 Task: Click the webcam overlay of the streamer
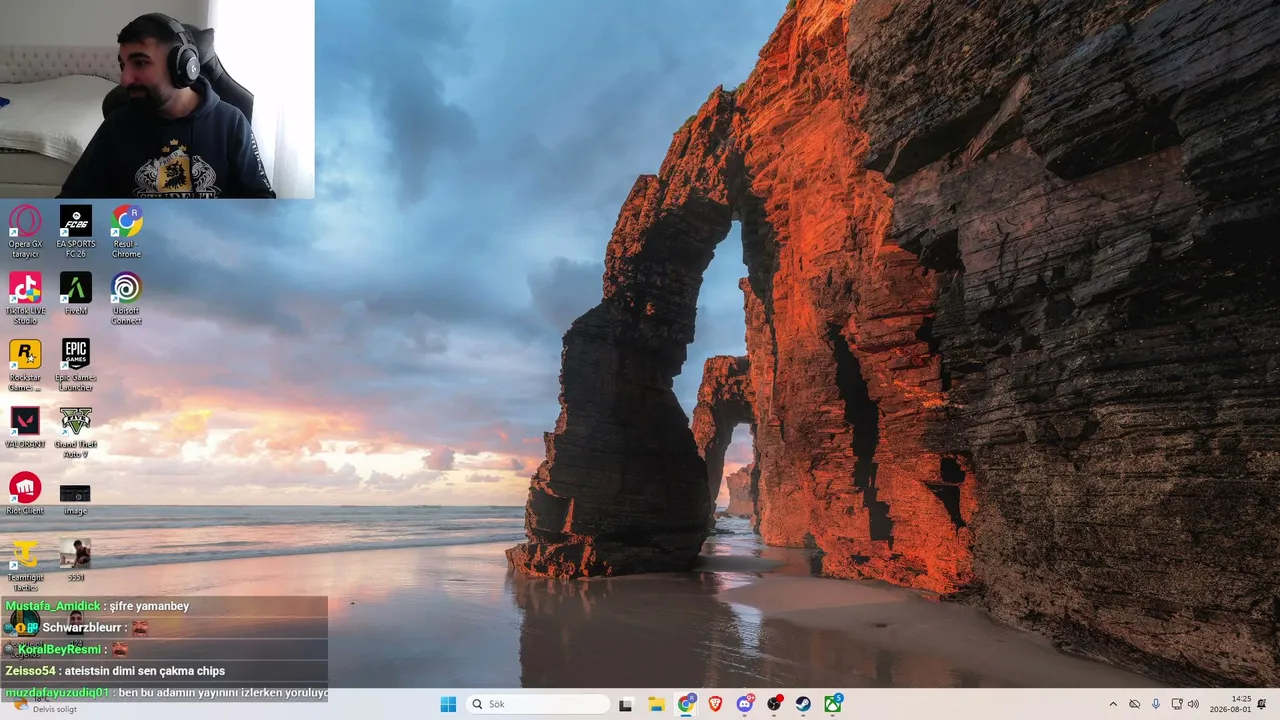pyautogui.click(x=157, y=99)
